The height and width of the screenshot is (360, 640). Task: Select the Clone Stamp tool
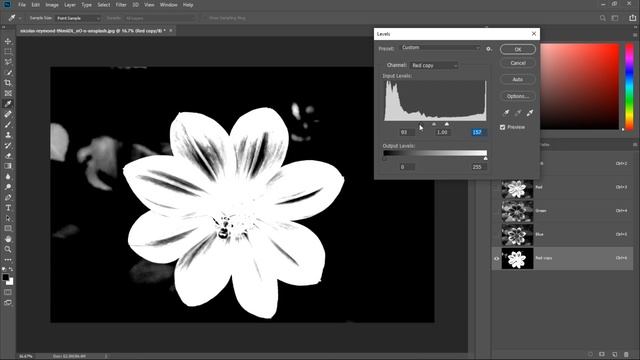8,135
